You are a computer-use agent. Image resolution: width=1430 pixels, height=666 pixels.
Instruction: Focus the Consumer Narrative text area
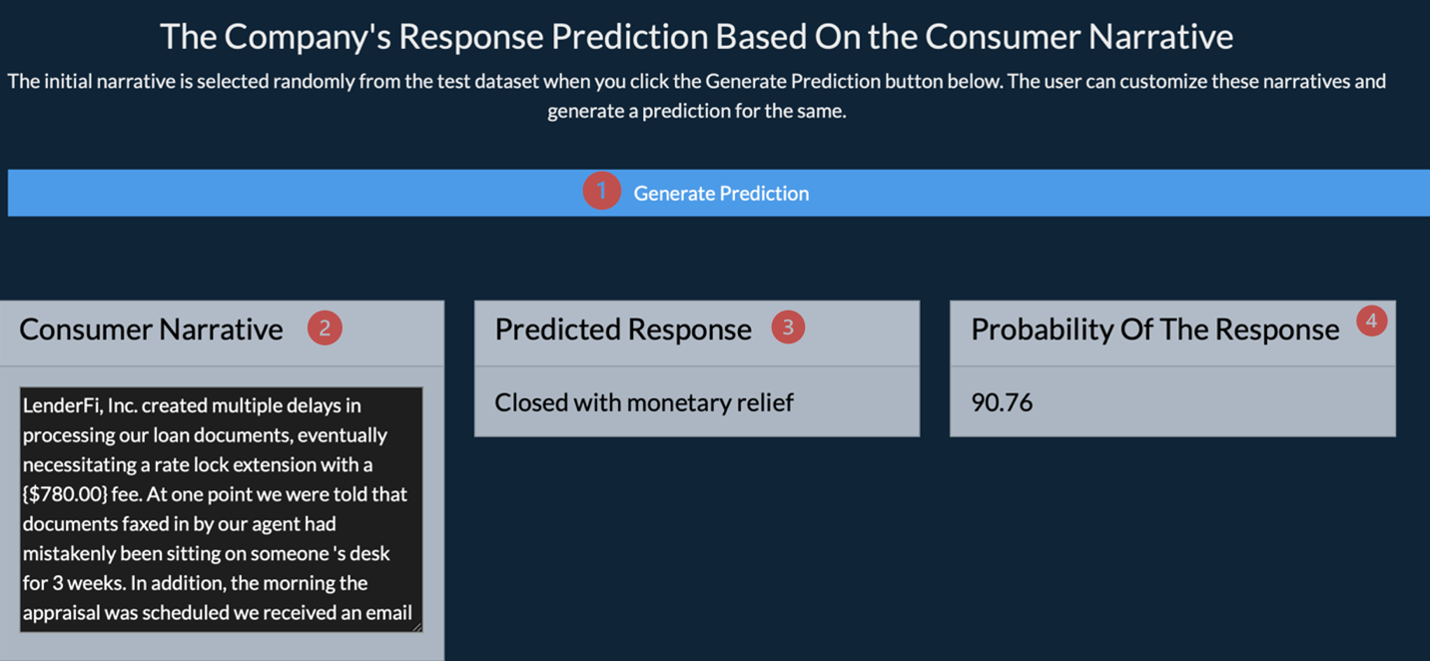coord(221,509)
